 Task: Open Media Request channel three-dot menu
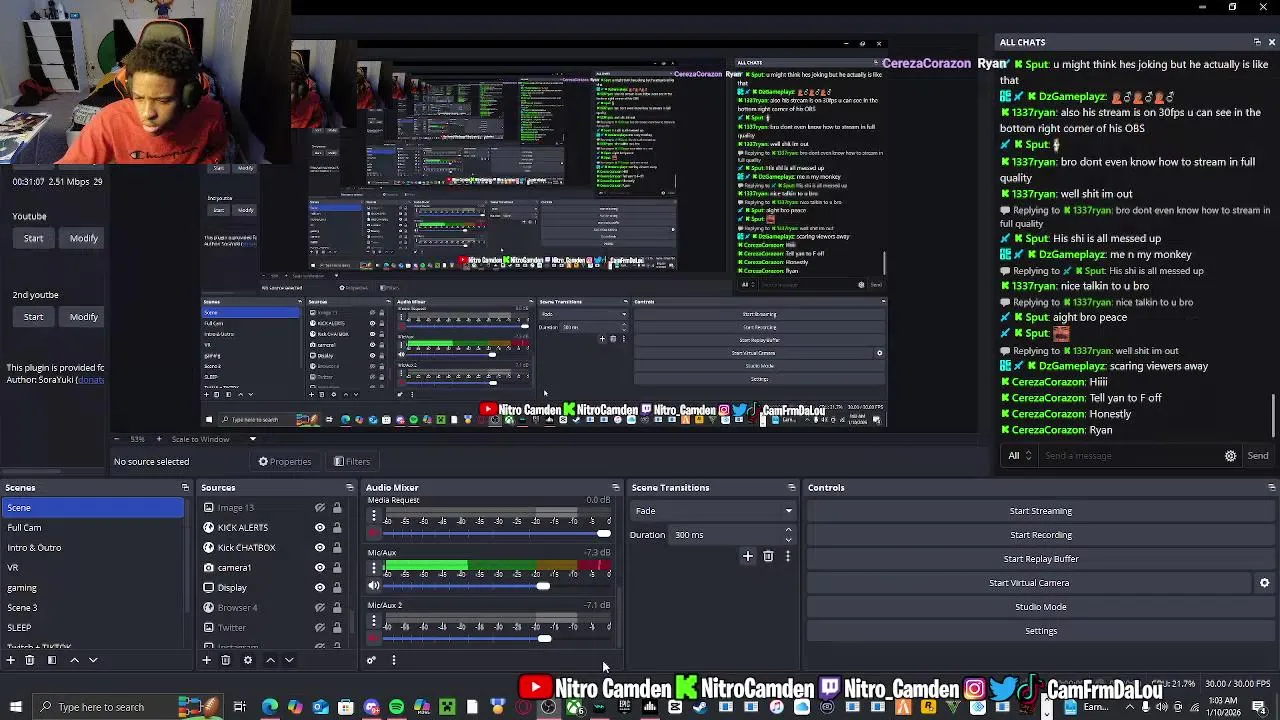(374, 516)
